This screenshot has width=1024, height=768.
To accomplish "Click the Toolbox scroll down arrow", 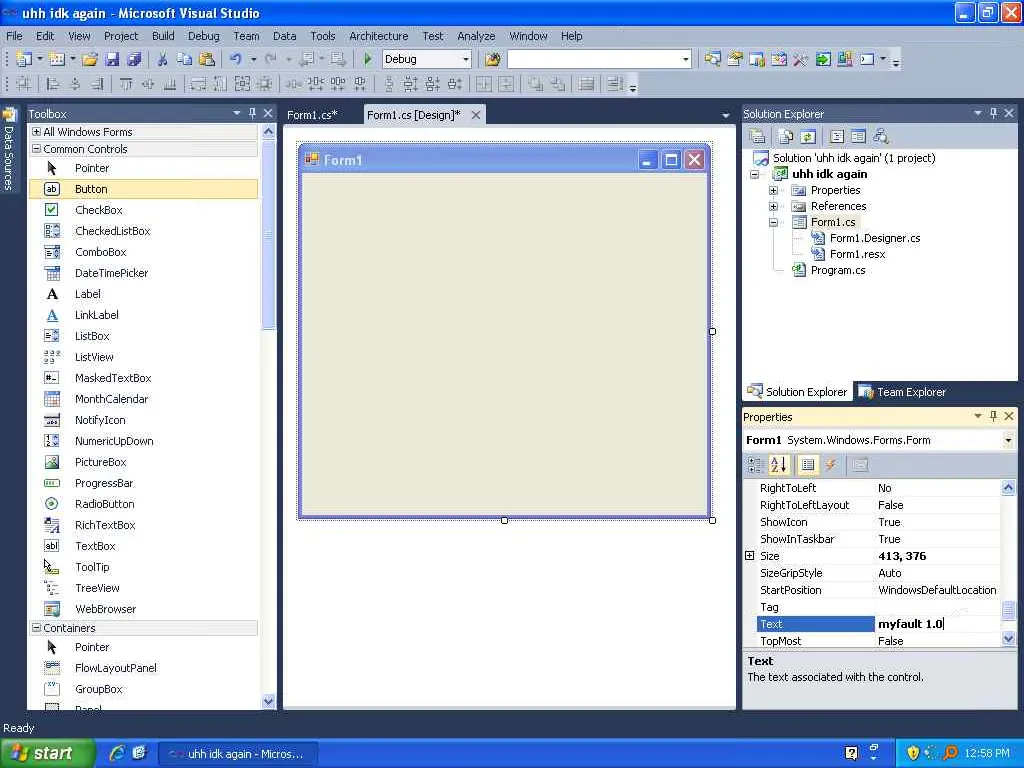I will 268,701.
